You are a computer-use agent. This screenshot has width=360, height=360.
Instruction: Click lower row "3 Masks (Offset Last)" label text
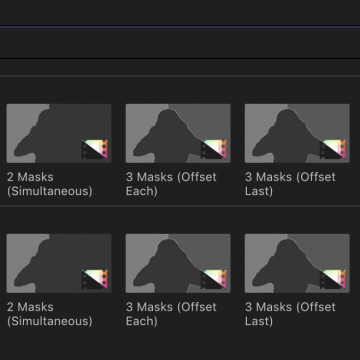[x=290, y=314]
